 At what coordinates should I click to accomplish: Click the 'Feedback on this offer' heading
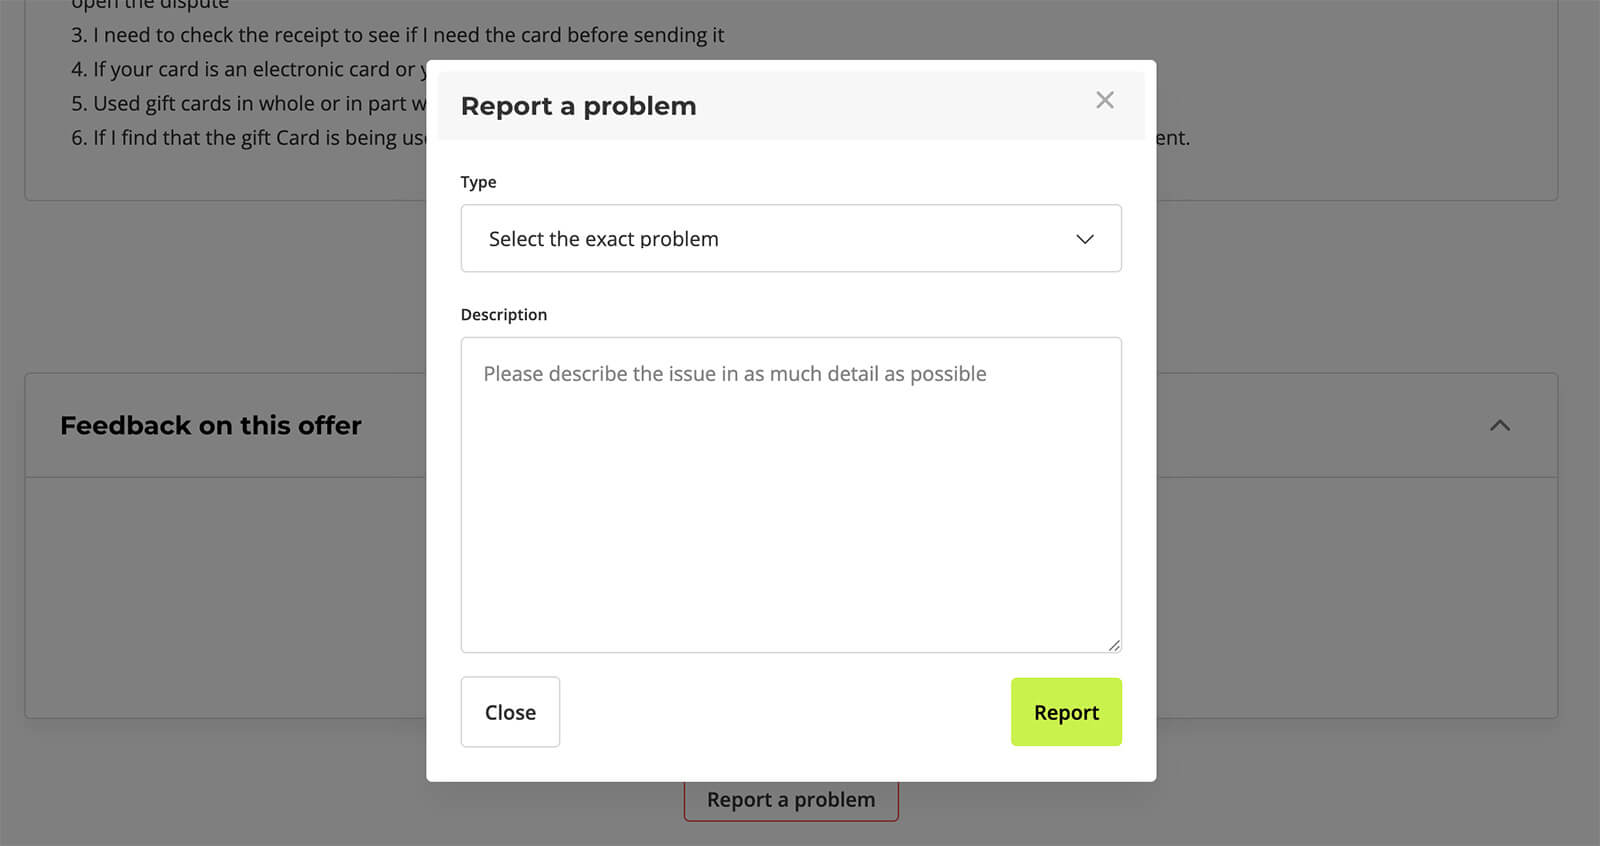click(x=211, y=426)
